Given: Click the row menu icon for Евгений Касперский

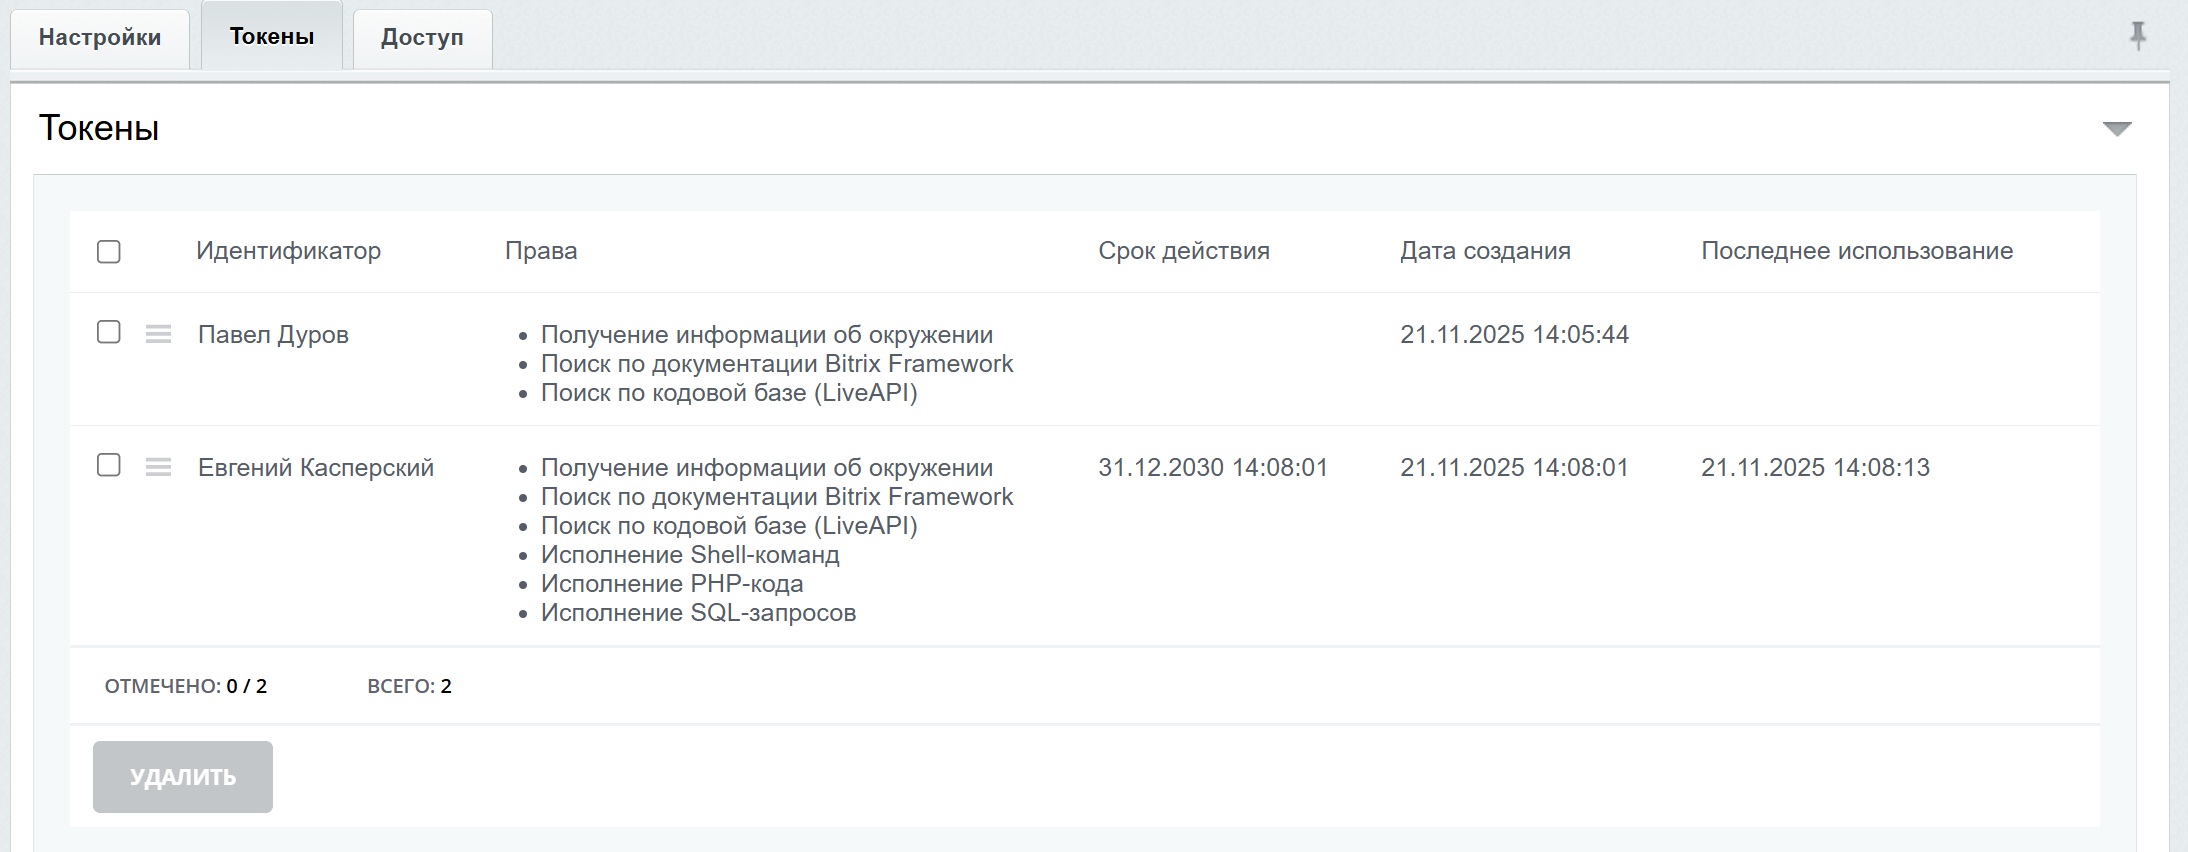Looking at the screenshot, I should click(x=158, y=467).
